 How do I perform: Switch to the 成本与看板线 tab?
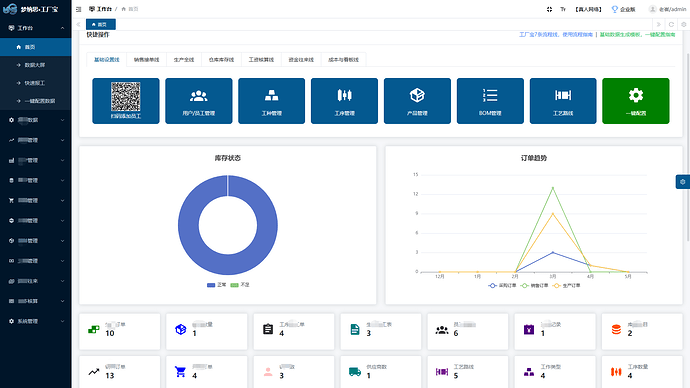pos(344,60)
